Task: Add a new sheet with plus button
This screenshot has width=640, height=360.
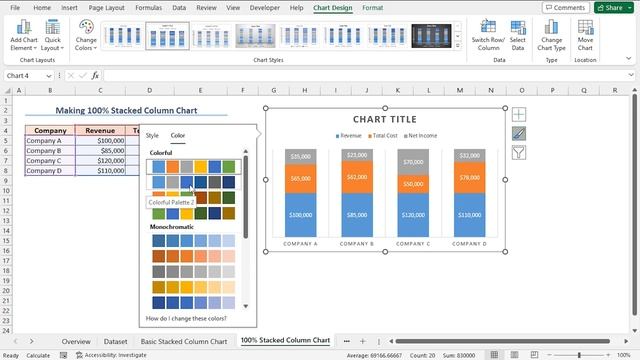Action: point(362,341)
